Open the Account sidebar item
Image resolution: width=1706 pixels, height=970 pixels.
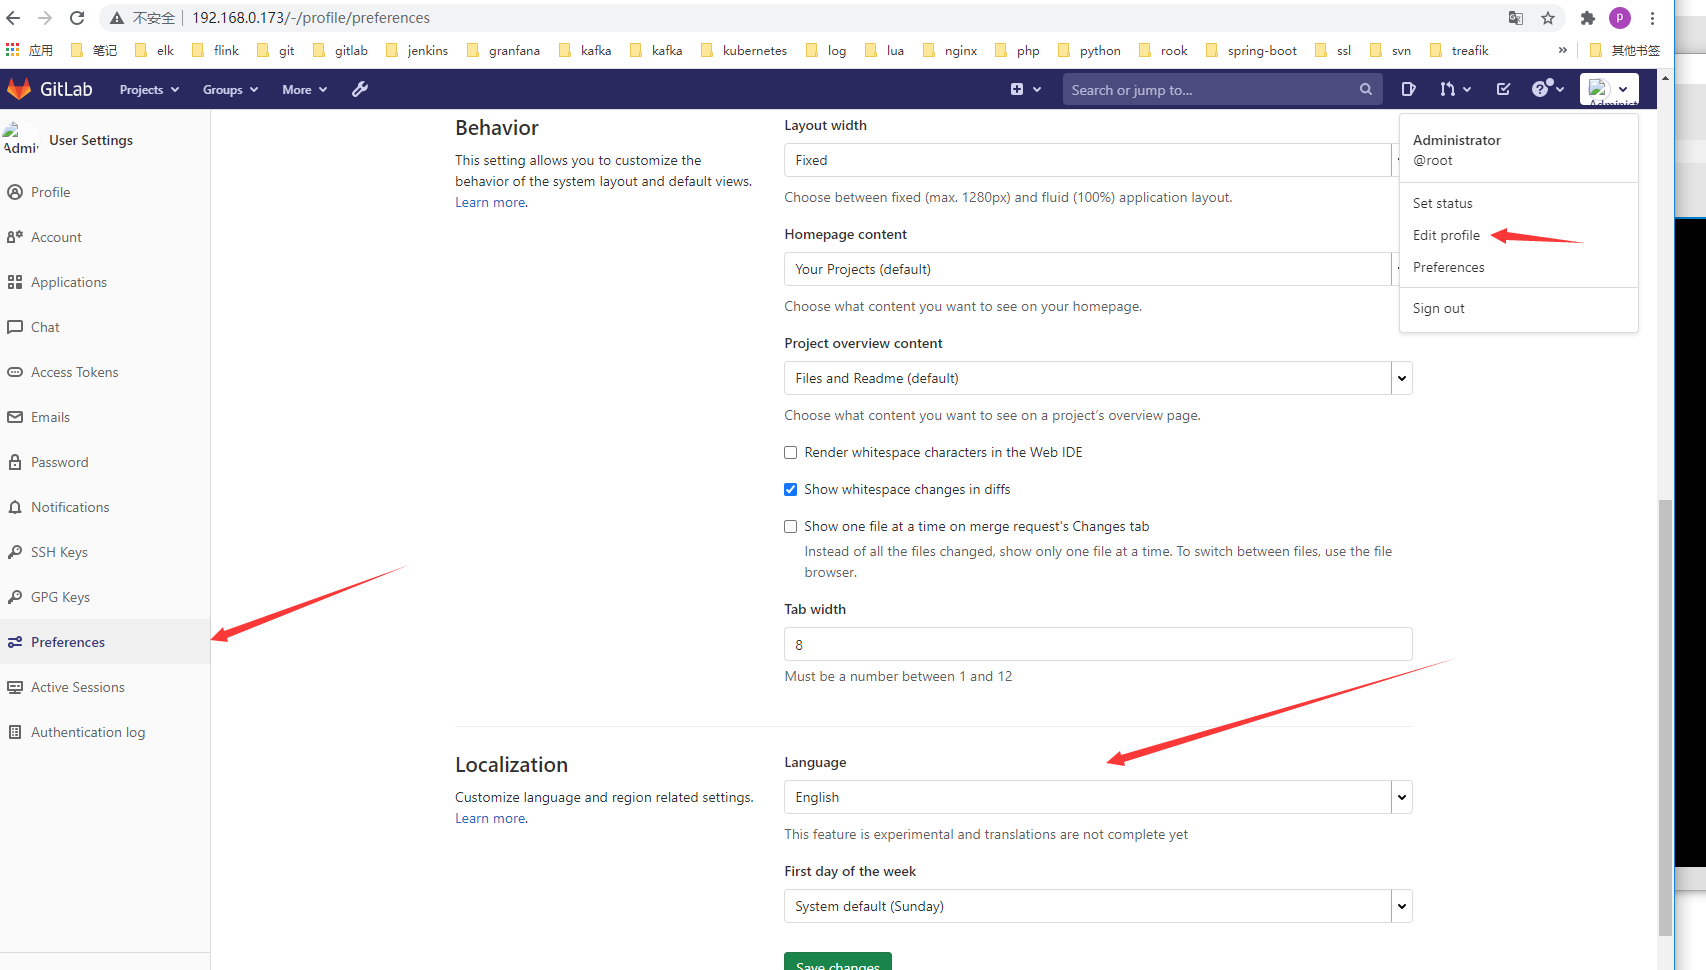point(105,237)
